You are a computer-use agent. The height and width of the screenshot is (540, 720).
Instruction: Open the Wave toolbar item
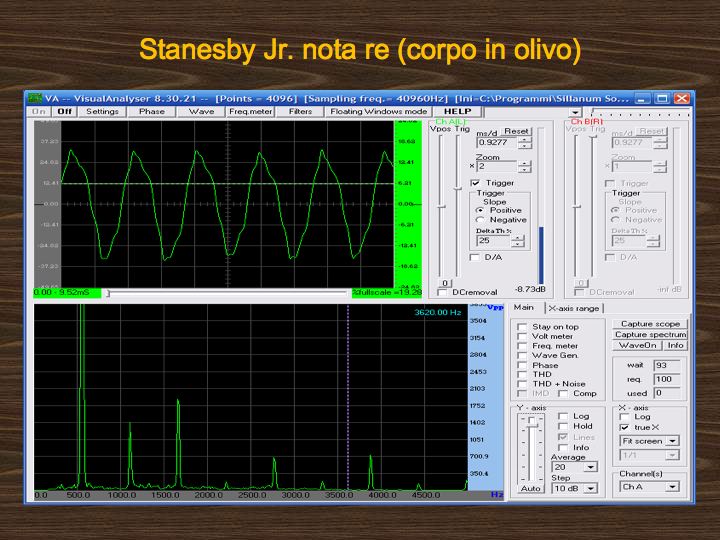click(201, 112)
